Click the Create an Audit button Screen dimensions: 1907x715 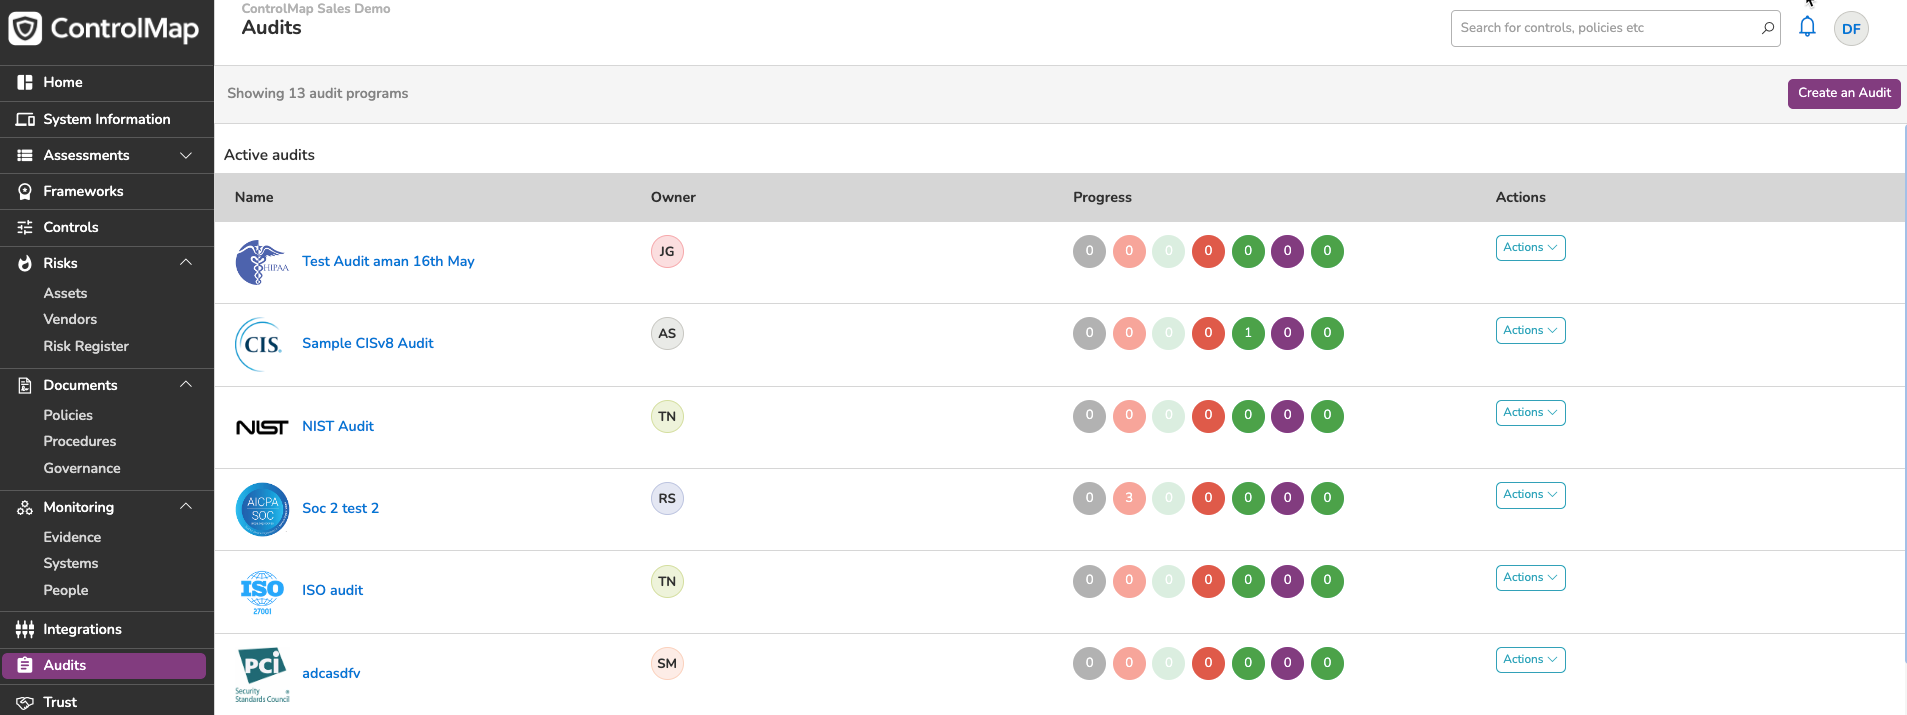[x=1844, y=93]
